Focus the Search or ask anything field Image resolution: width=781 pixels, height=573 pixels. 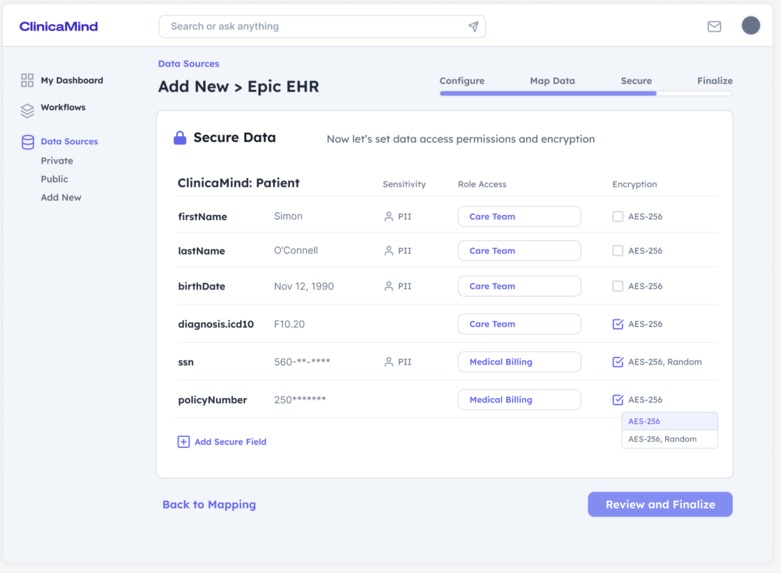tap(322, 26)
